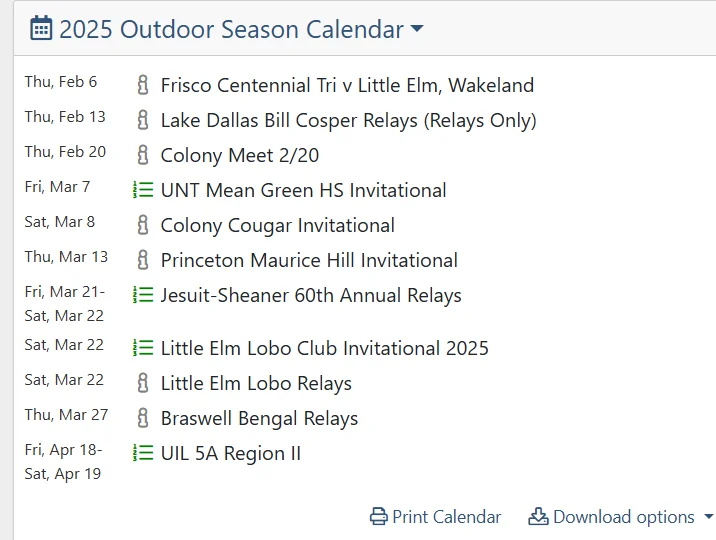Screen dimensions: 716x540
Task: Click the results icon beside Jesuit-Sheaner Relays
Action: tap(143, 295)
